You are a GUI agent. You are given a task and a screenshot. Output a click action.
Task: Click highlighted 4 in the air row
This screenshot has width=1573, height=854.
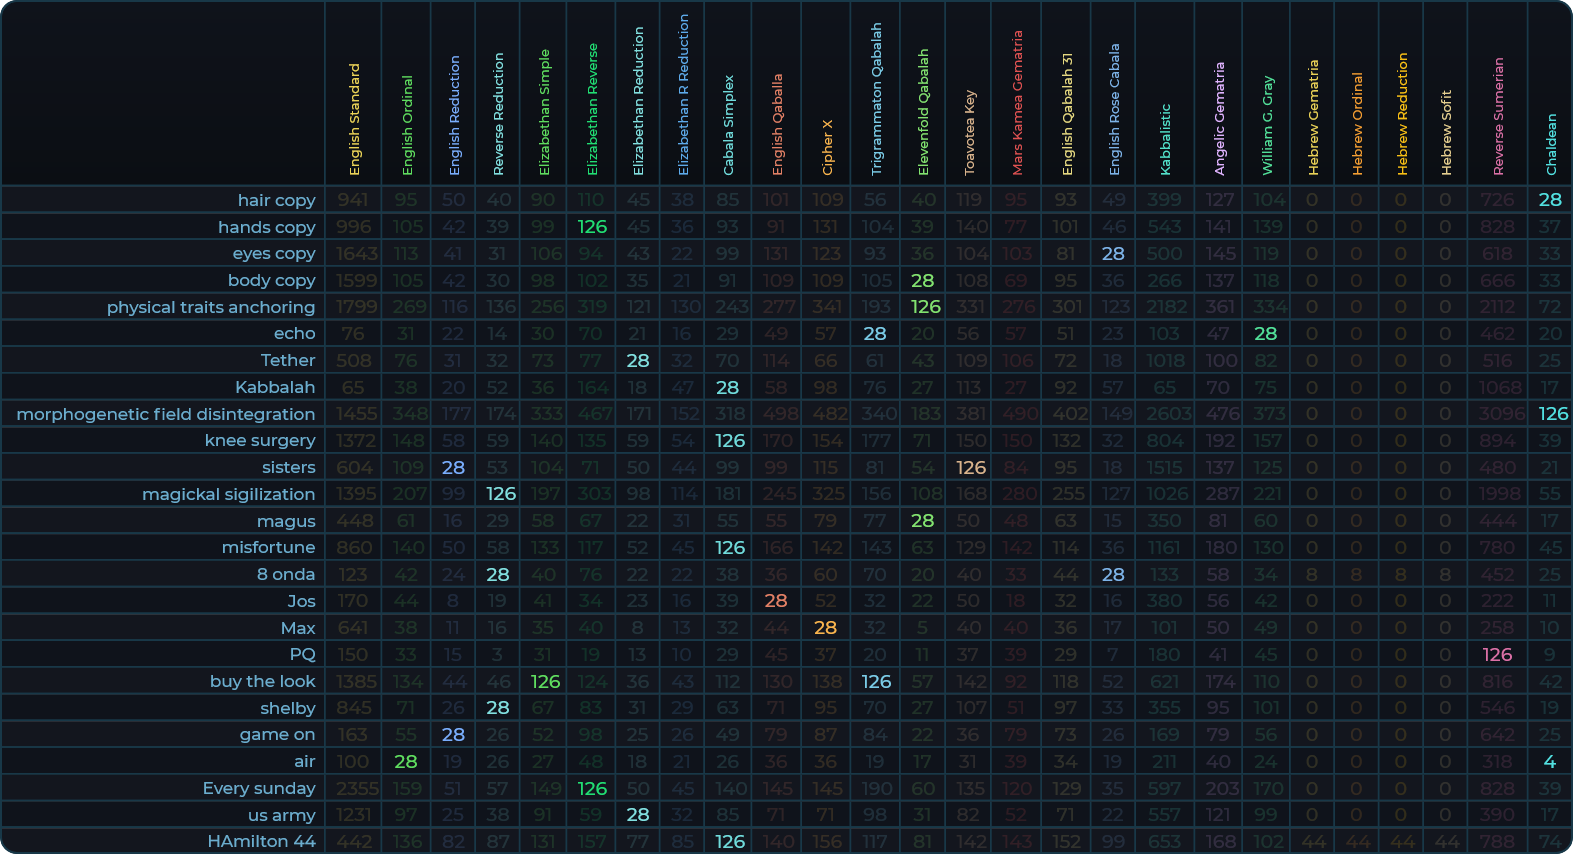(x=1550, y=761)
